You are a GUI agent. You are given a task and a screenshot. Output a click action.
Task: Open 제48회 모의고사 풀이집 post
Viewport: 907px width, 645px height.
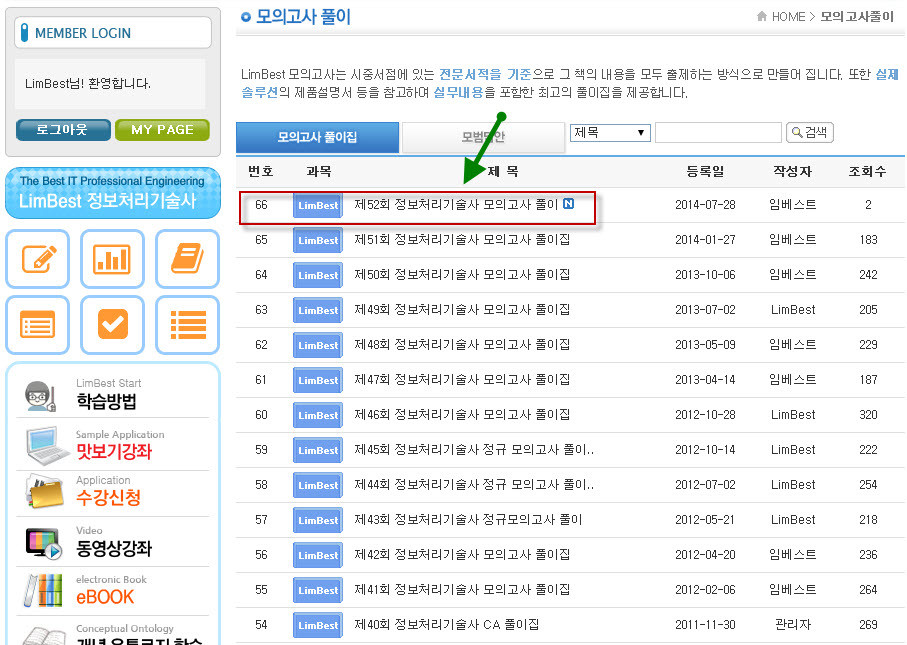point(462,344)
